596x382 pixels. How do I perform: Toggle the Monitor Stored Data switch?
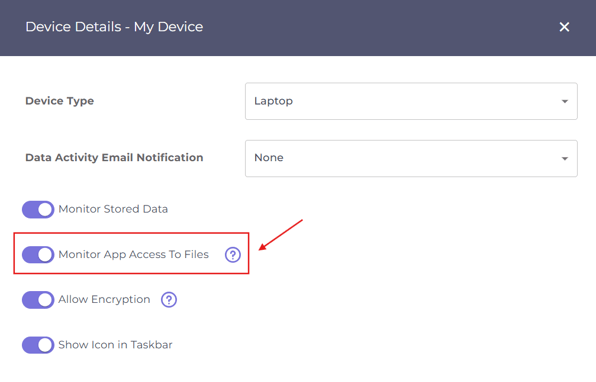click(x=38, y=209)
